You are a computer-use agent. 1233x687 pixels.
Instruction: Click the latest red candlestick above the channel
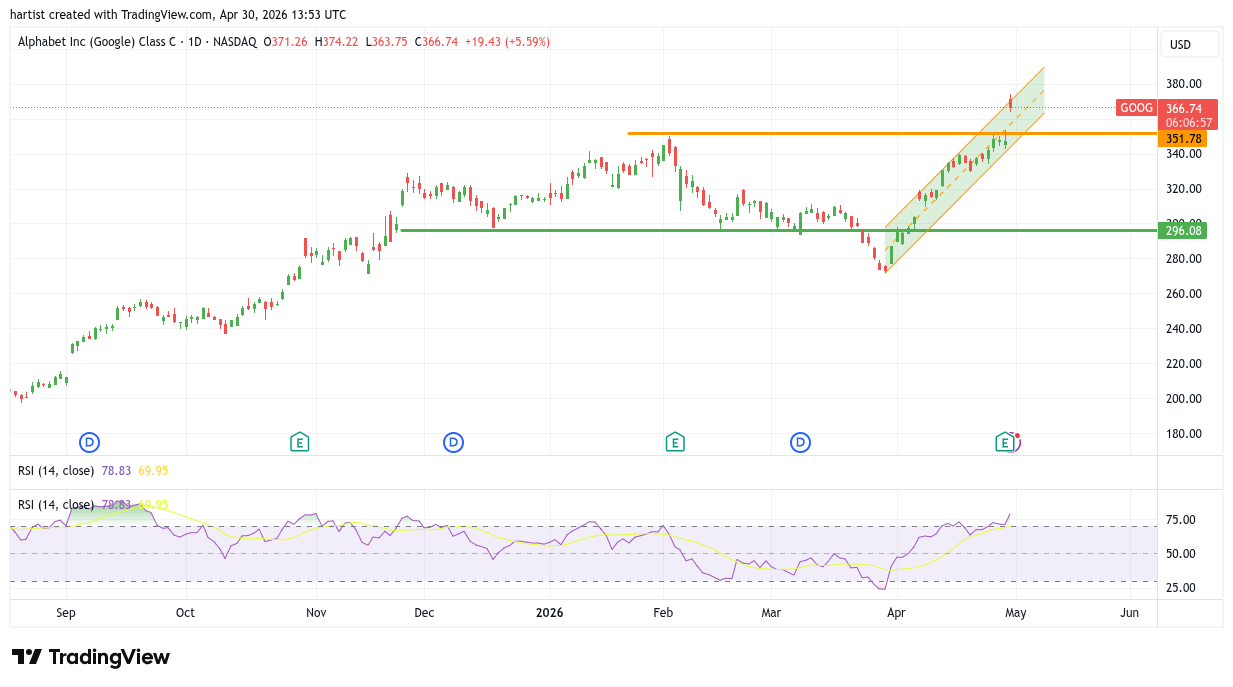pos(1011,102)
